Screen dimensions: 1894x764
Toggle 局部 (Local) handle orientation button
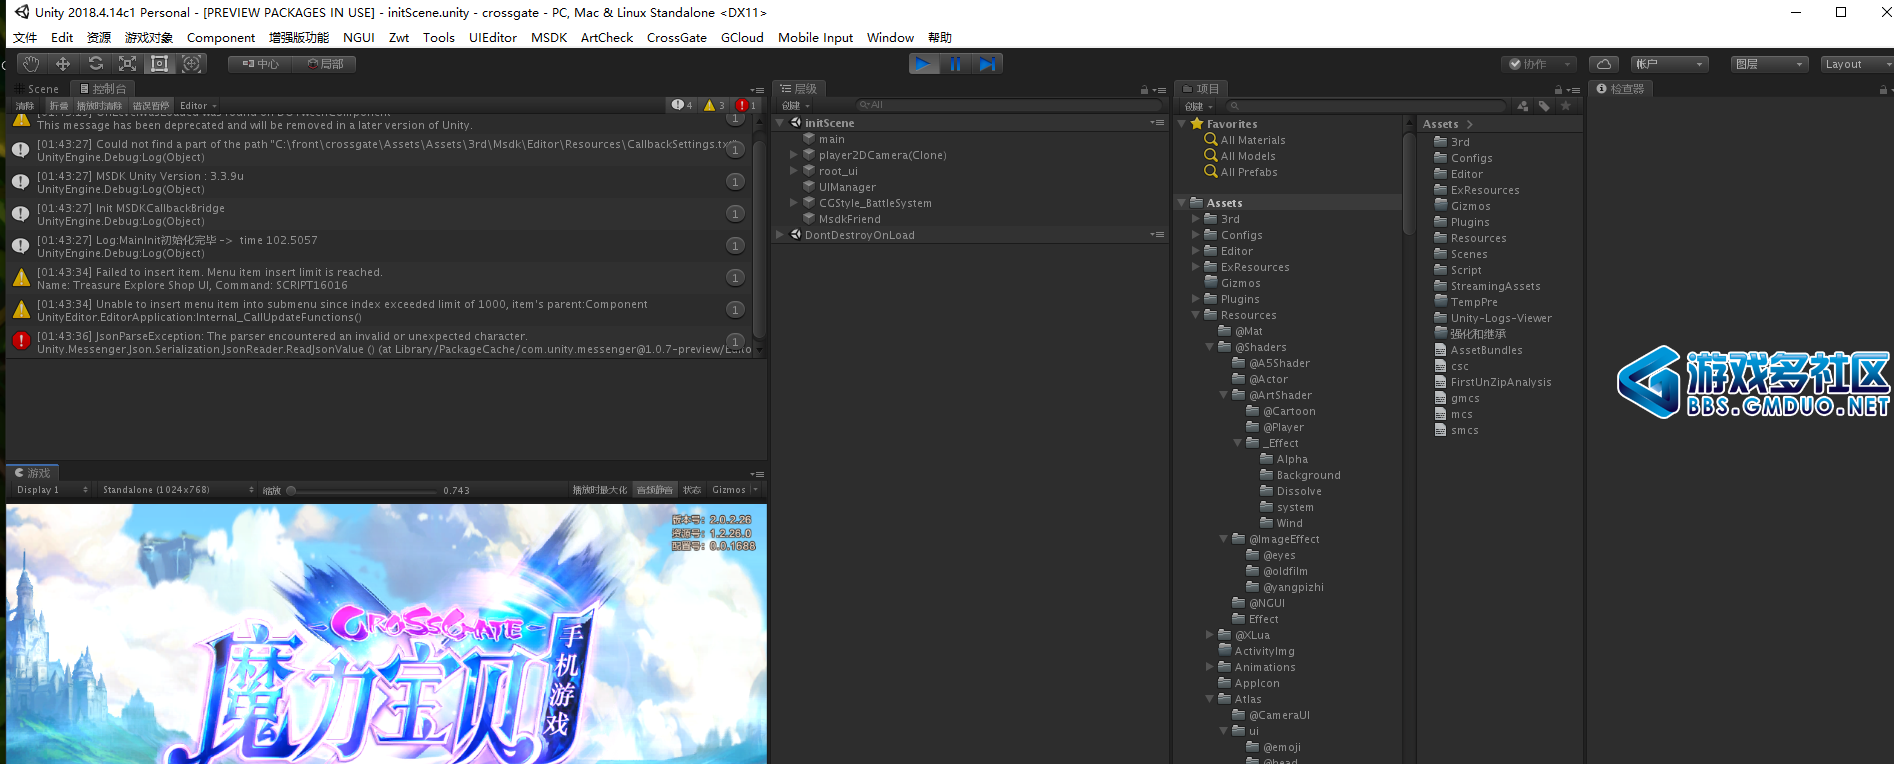pos(324,64)
